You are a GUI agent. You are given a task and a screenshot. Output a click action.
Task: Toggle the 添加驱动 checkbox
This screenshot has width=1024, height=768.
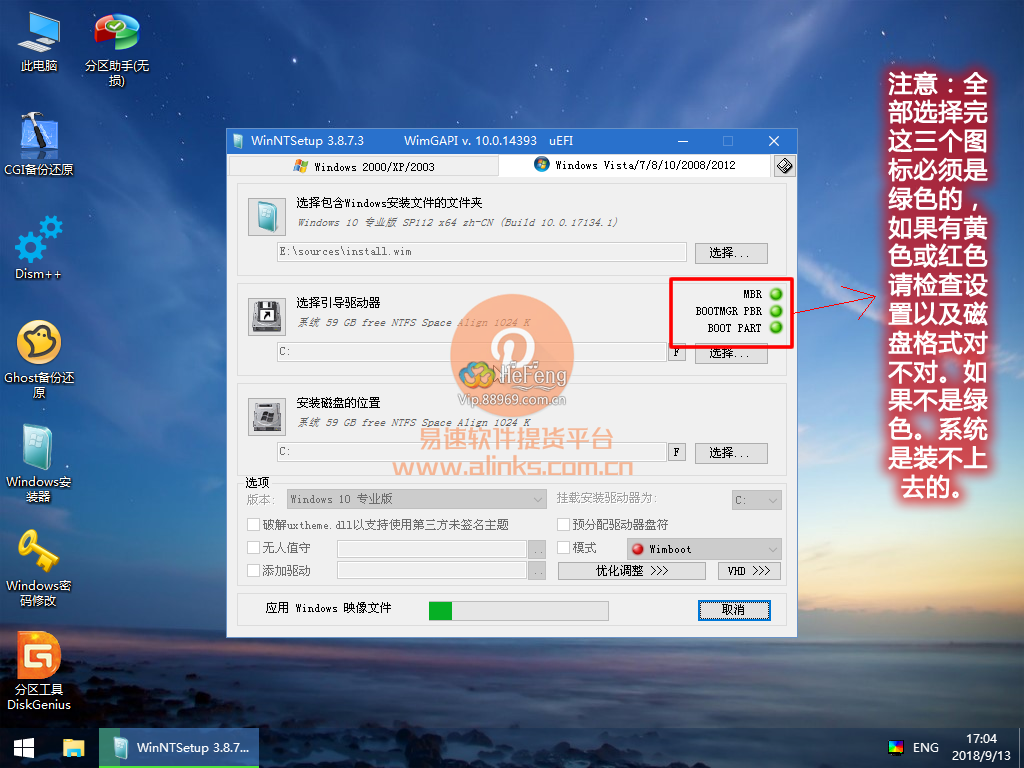click(253, 570)
